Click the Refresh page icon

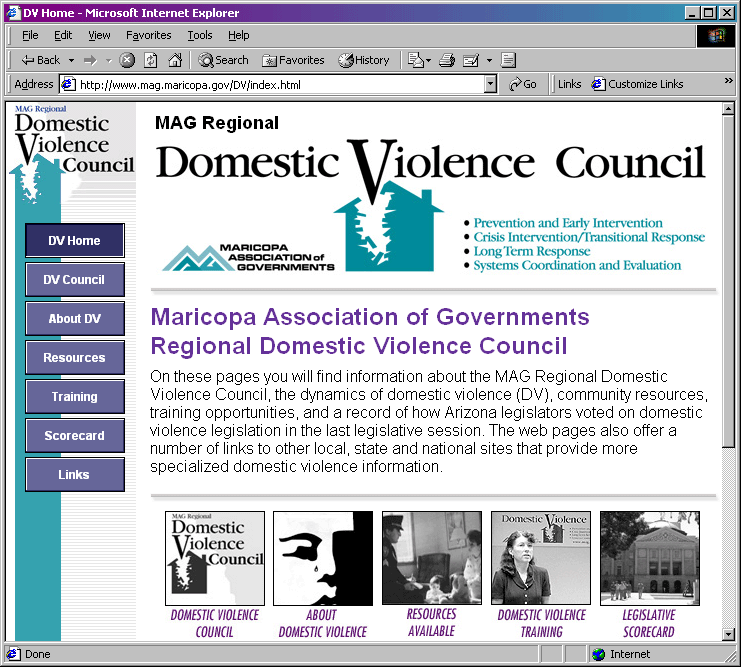pyautogui.click(x=151, y=60)
